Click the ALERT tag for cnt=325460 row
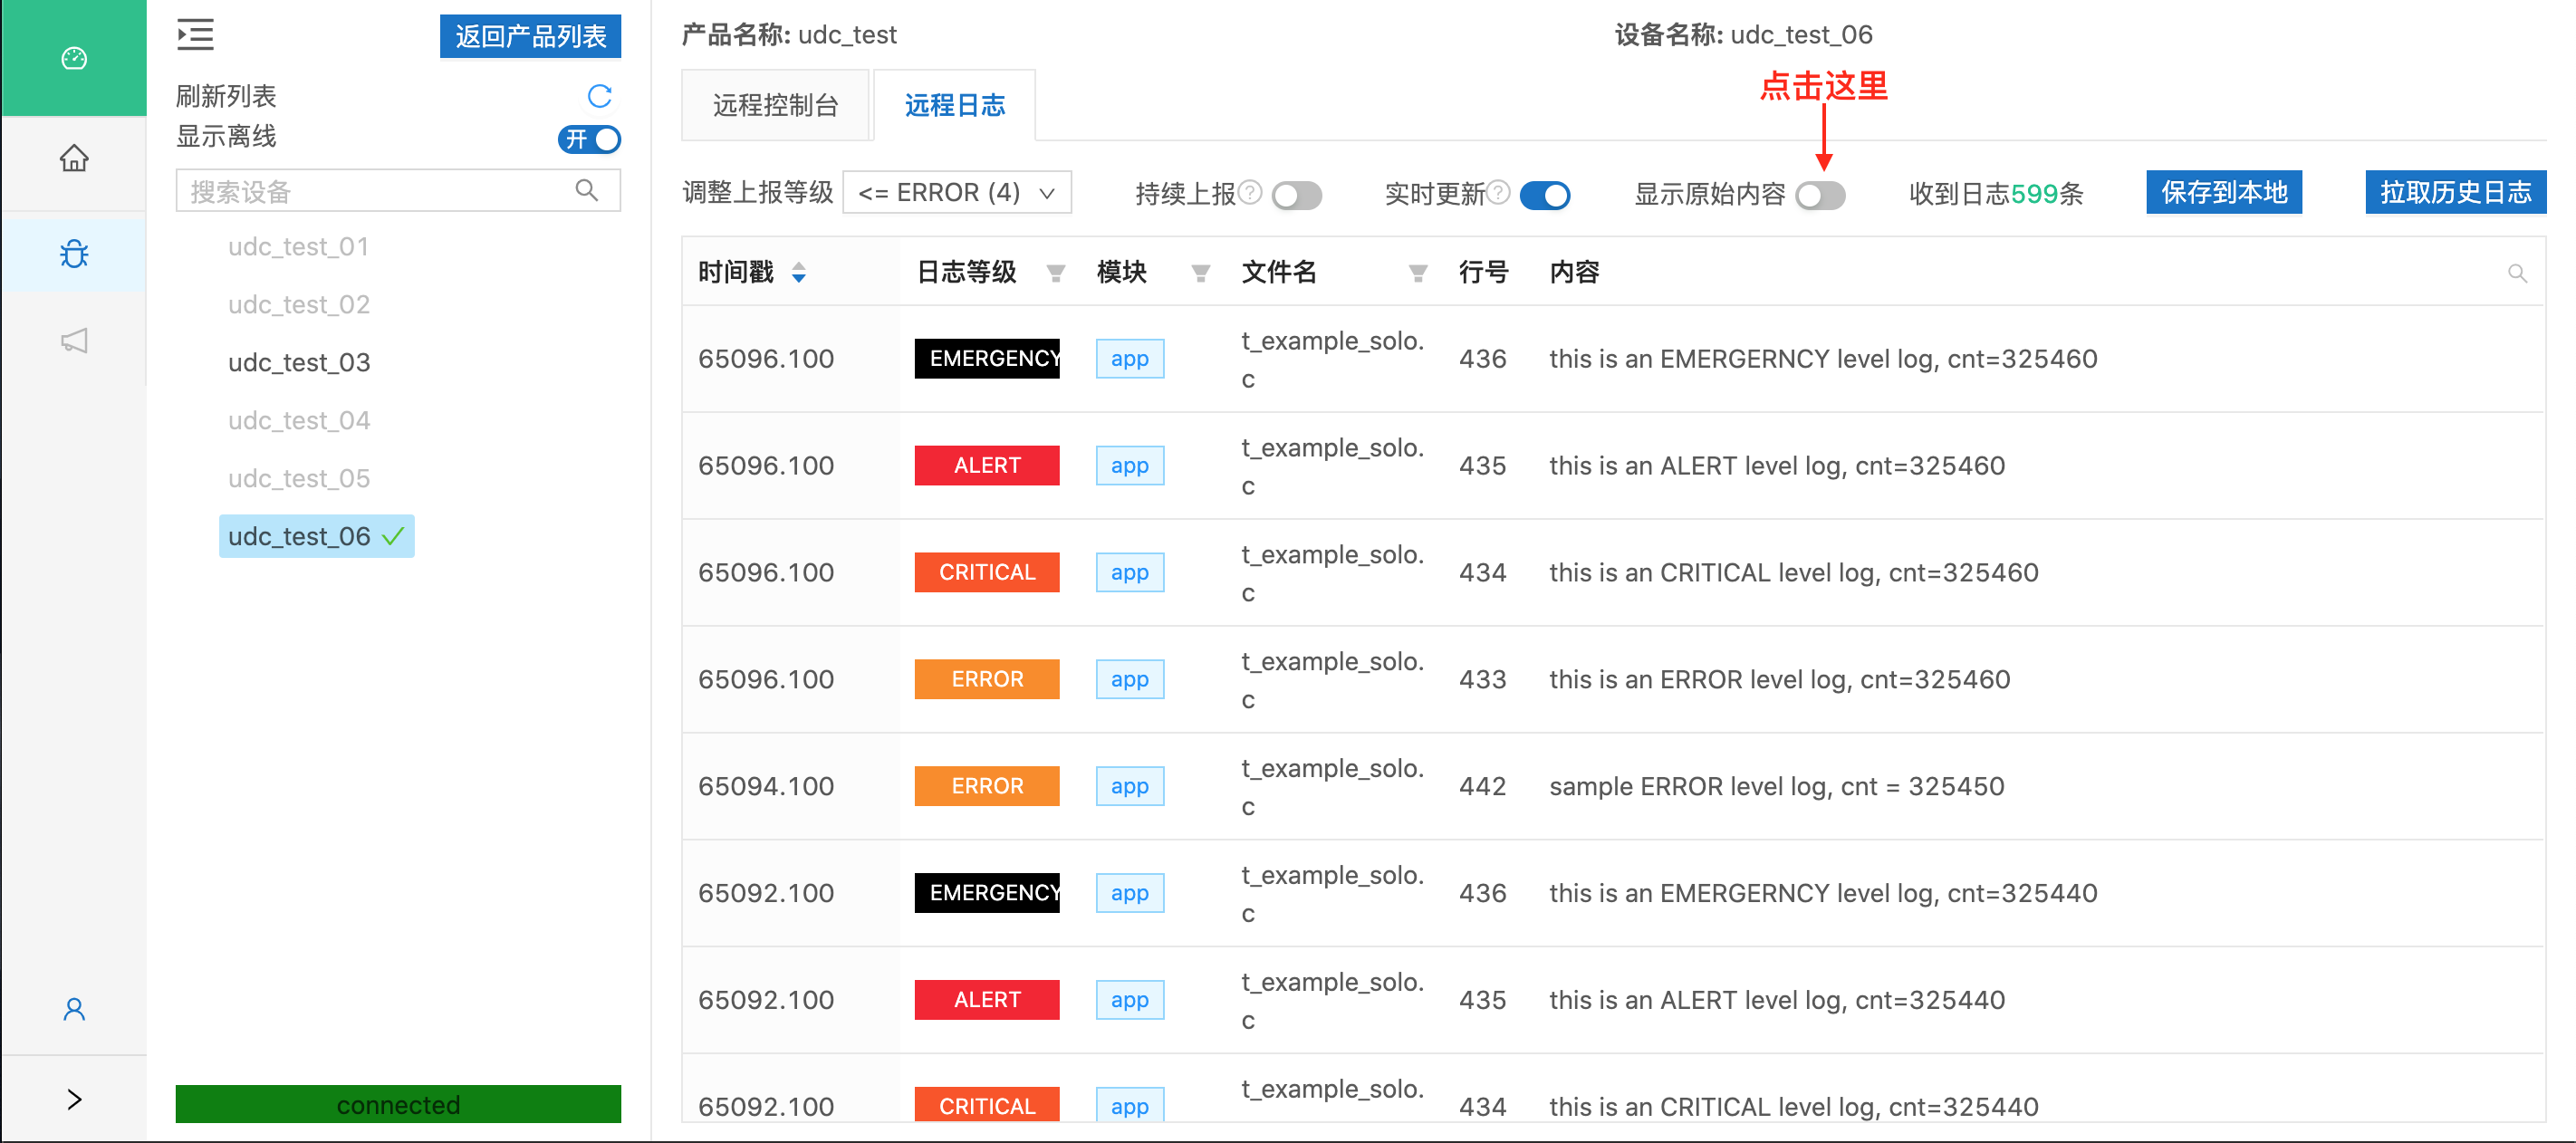Viewport: 2576px width, 1143px height. (x=987, y=465)
